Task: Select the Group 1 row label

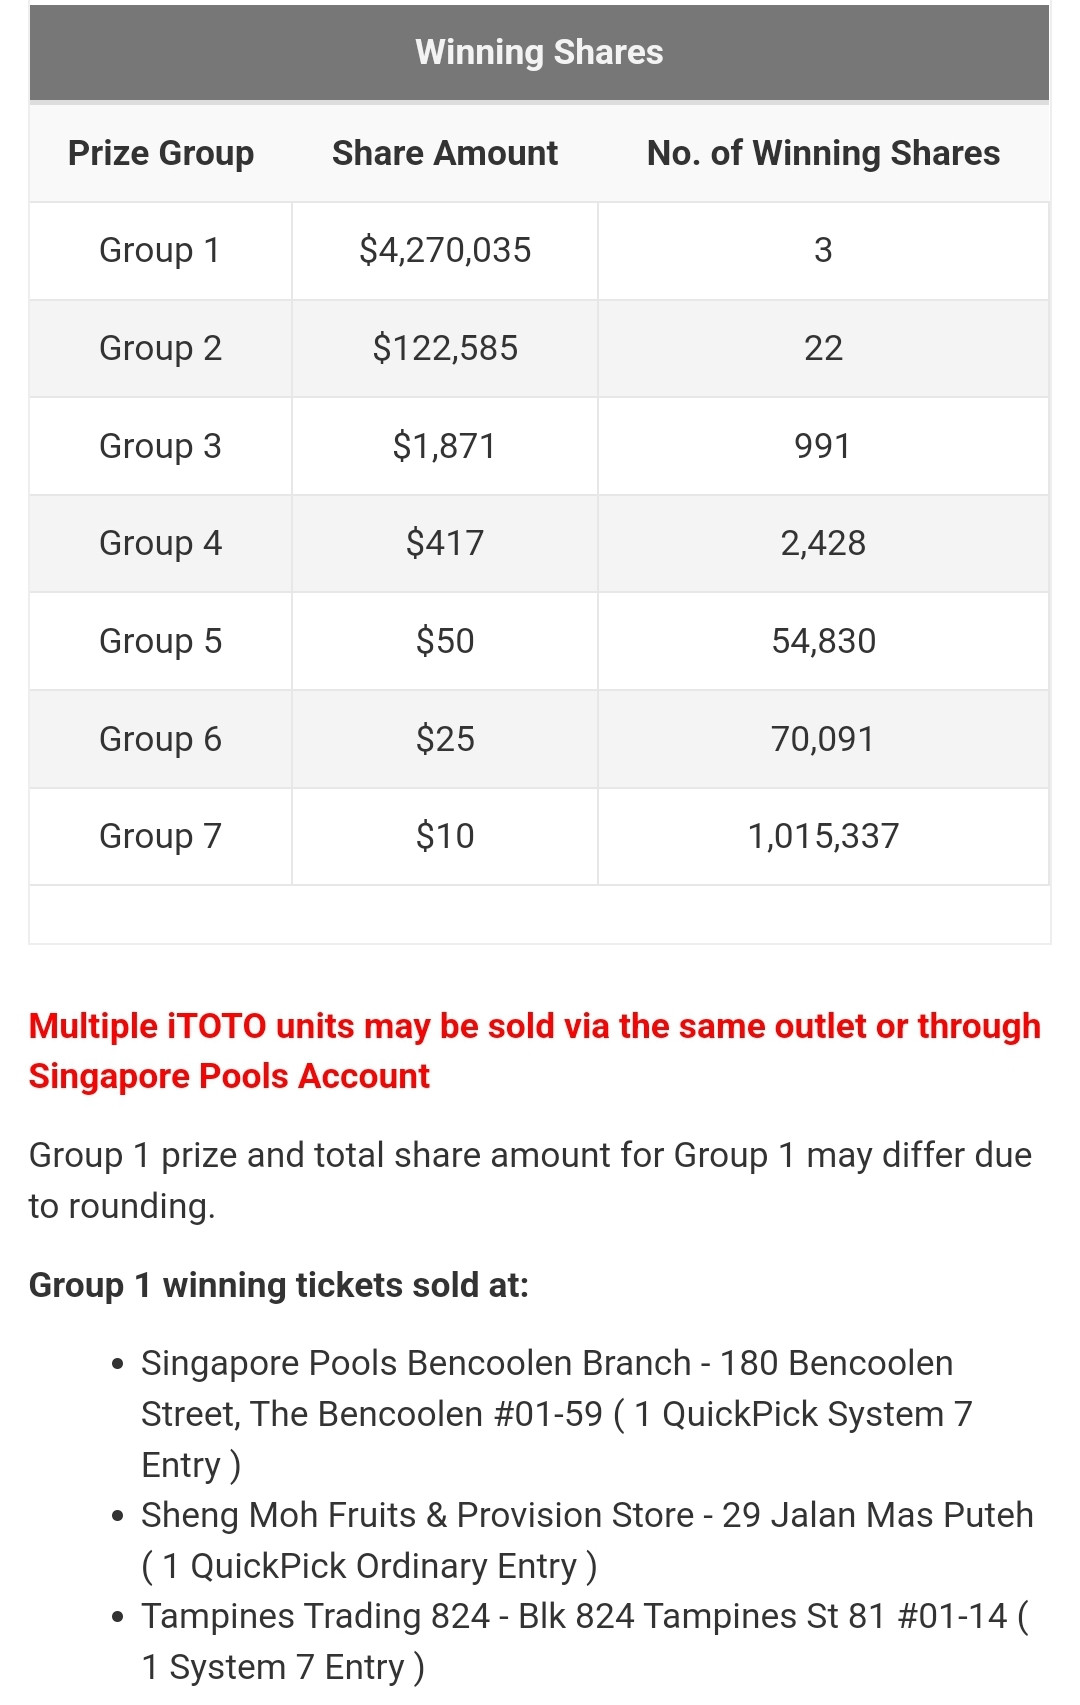Action: 160,250
